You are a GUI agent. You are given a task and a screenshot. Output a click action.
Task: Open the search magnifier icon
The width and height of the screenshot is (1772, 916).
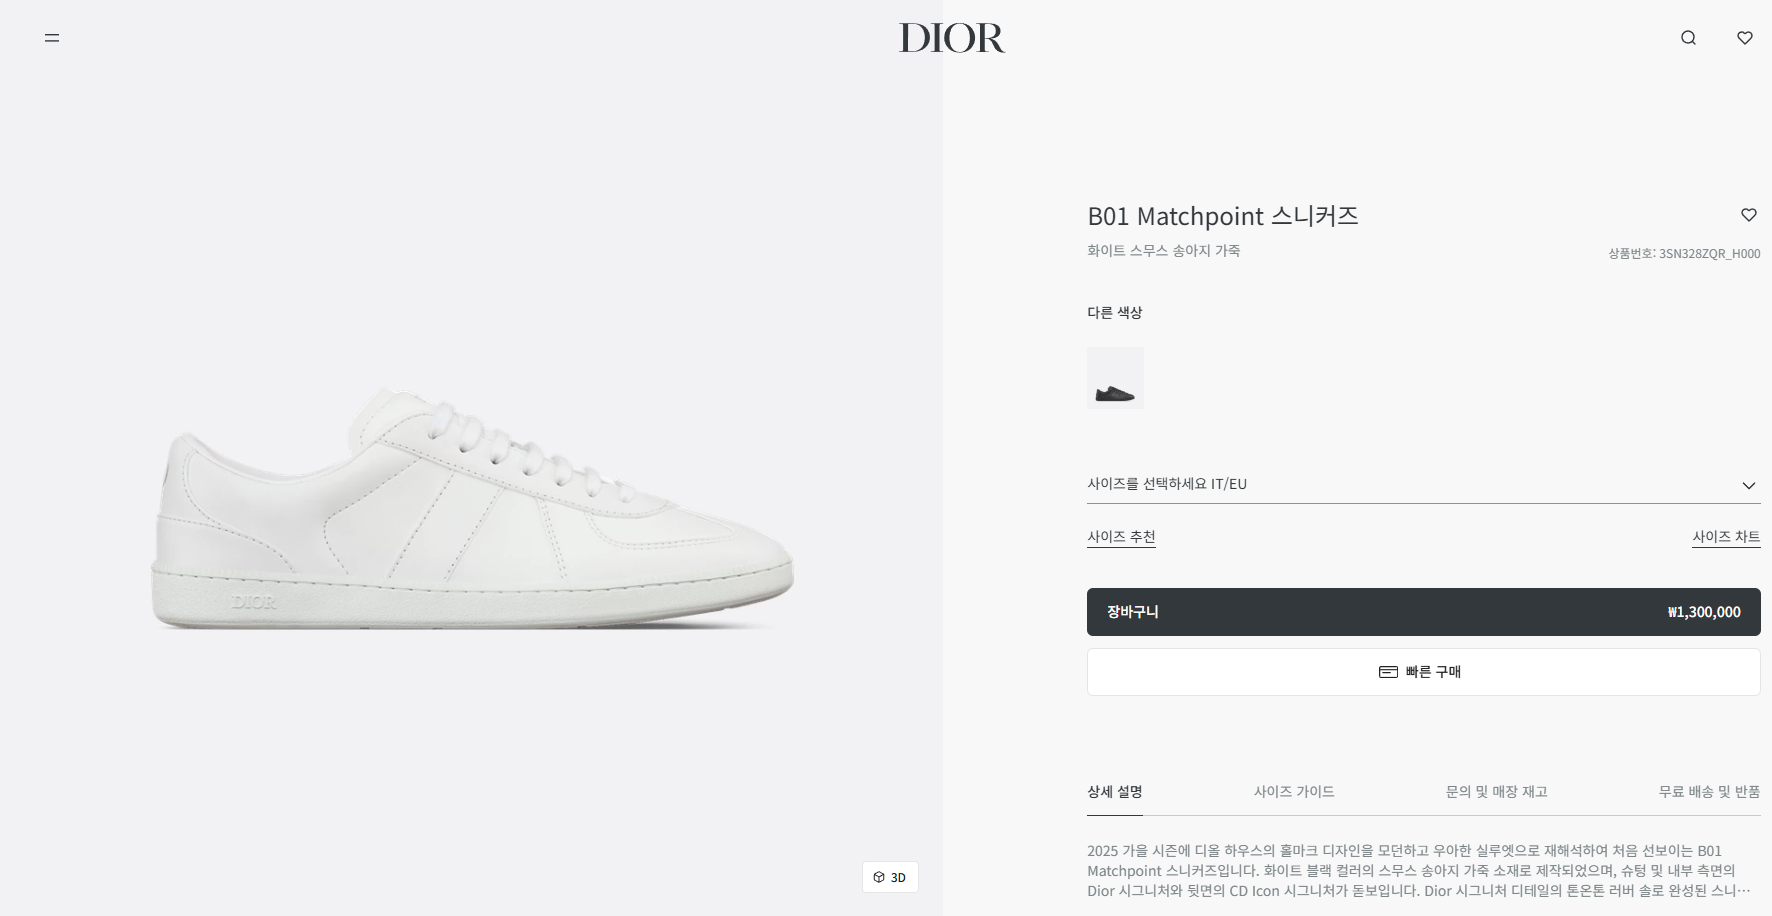tap(1688, 38)
